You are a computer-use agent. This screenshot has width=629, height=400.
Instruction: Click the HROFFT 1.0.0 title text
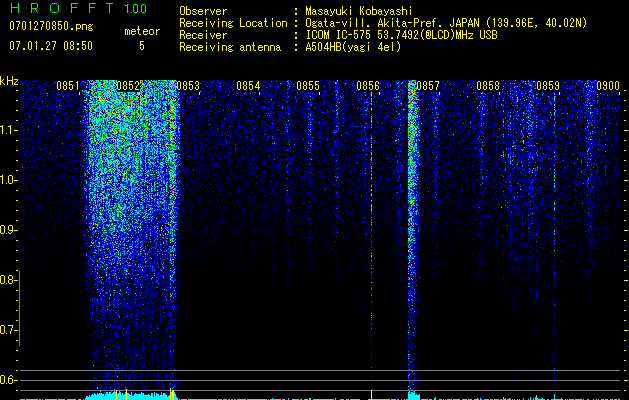78,8
